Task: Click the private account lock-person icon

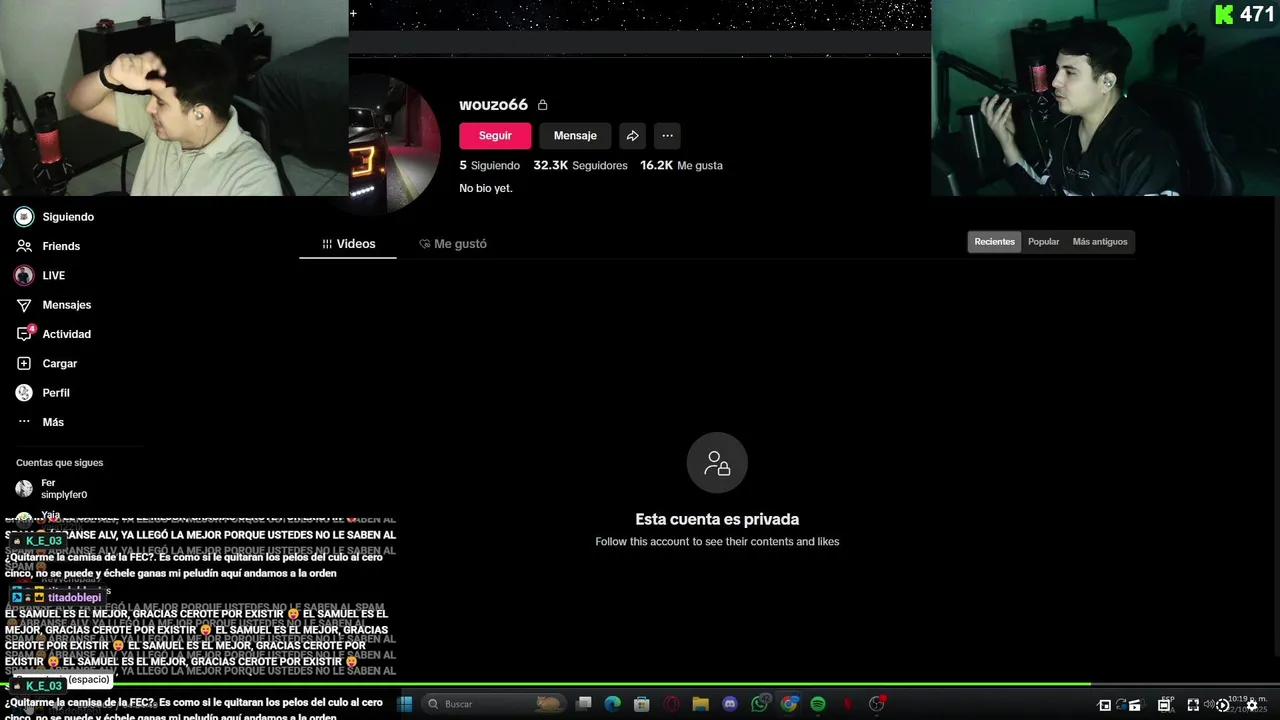Action: [717, 463]
